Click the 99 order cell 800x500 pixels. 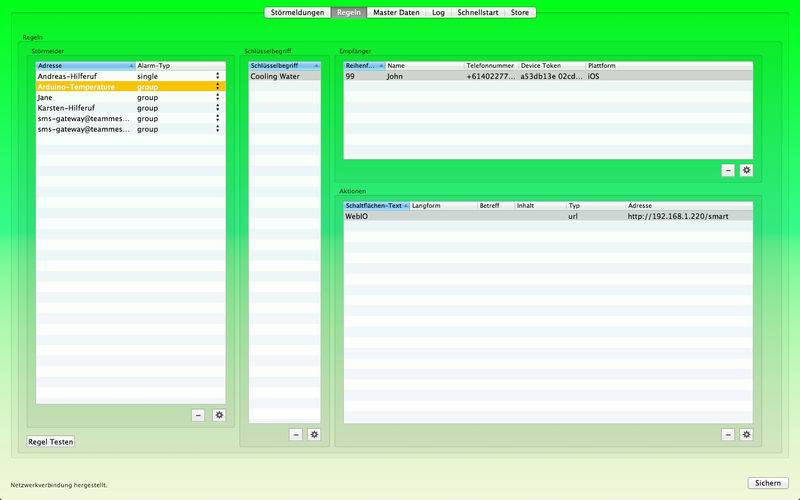point(350,76)
